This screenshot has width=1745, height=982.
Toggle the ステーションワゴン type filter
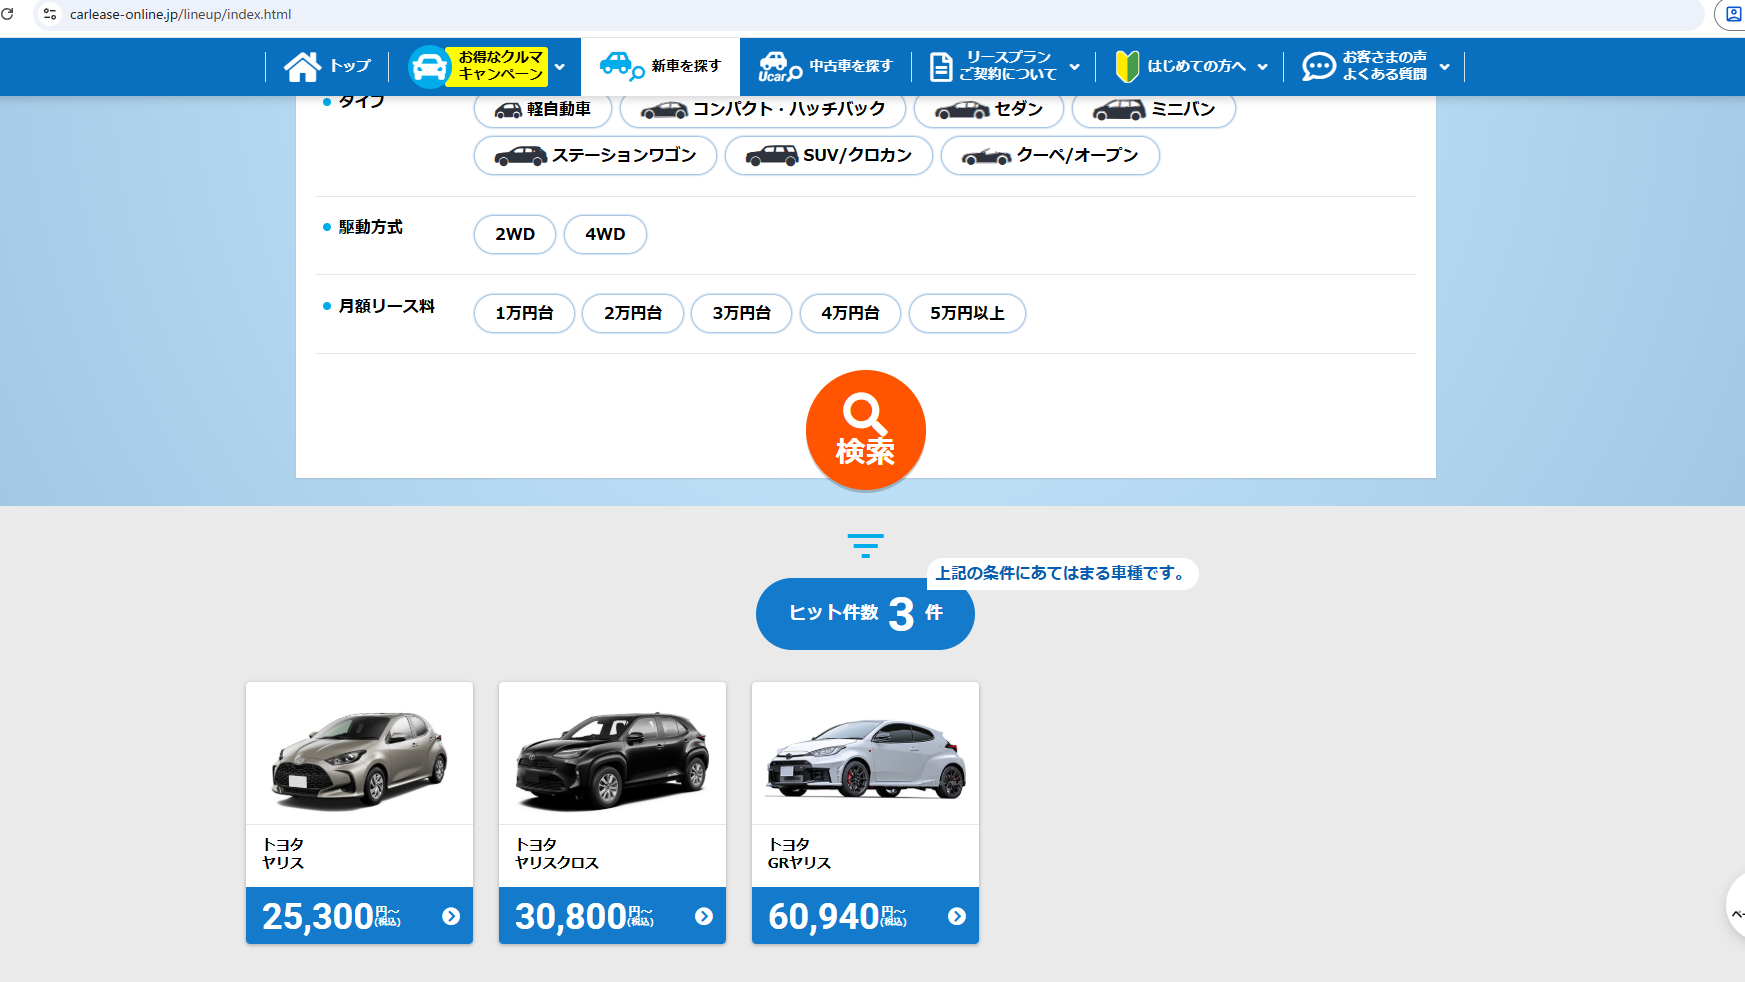pyautogui.click(x=595, y=155)
